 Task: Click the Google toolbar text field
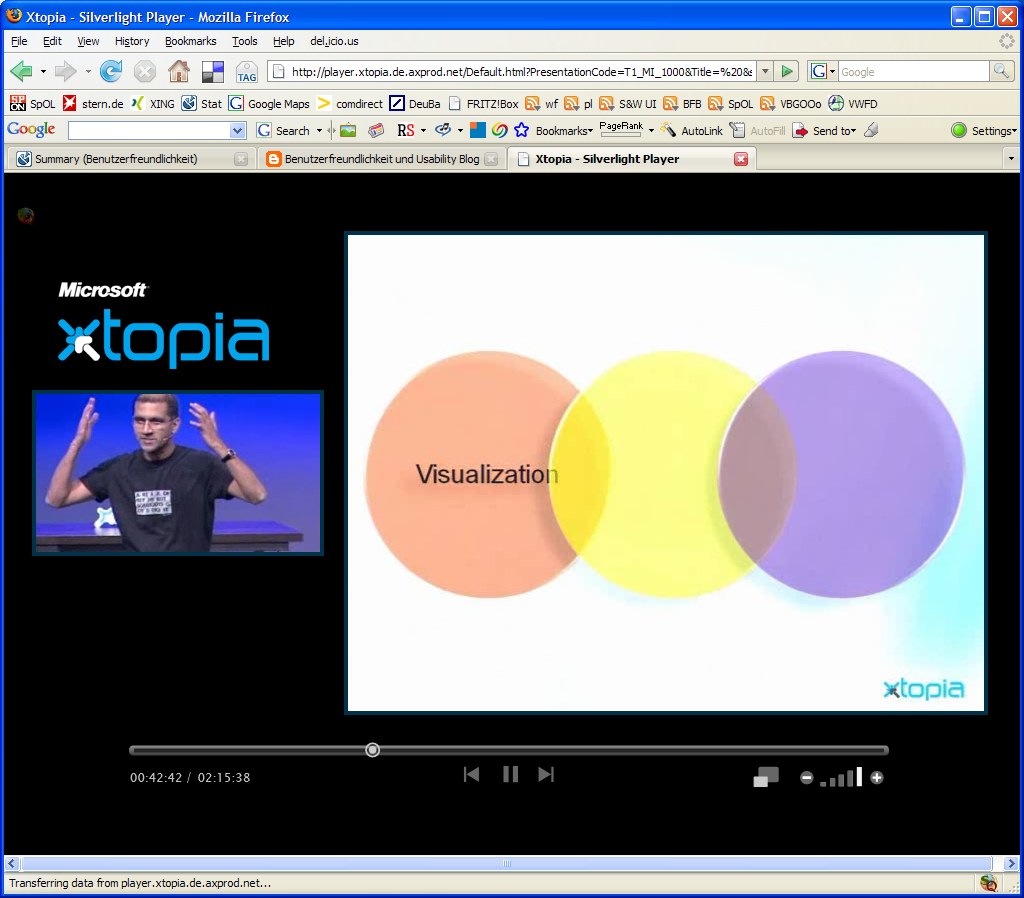tap(149, 131)
